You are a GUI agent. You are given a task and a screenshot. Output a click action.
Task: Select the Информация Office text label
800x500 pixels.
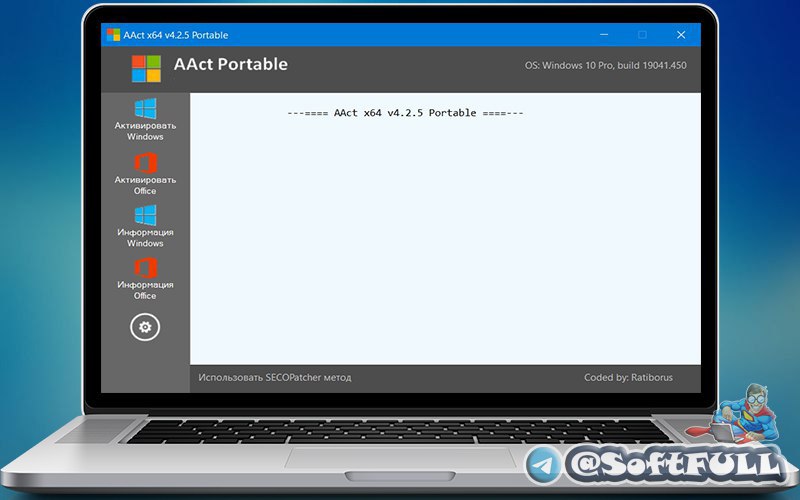[145, 290]
